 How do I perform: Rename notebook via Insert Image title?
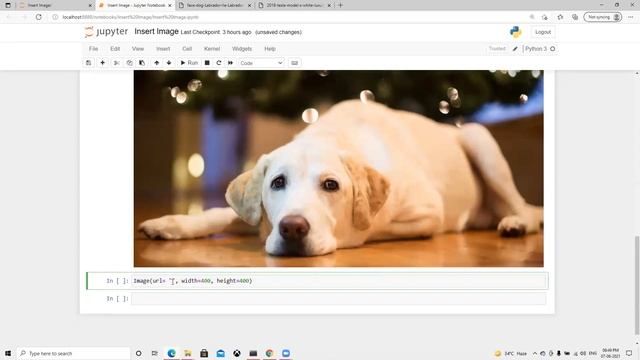point(156,31)
